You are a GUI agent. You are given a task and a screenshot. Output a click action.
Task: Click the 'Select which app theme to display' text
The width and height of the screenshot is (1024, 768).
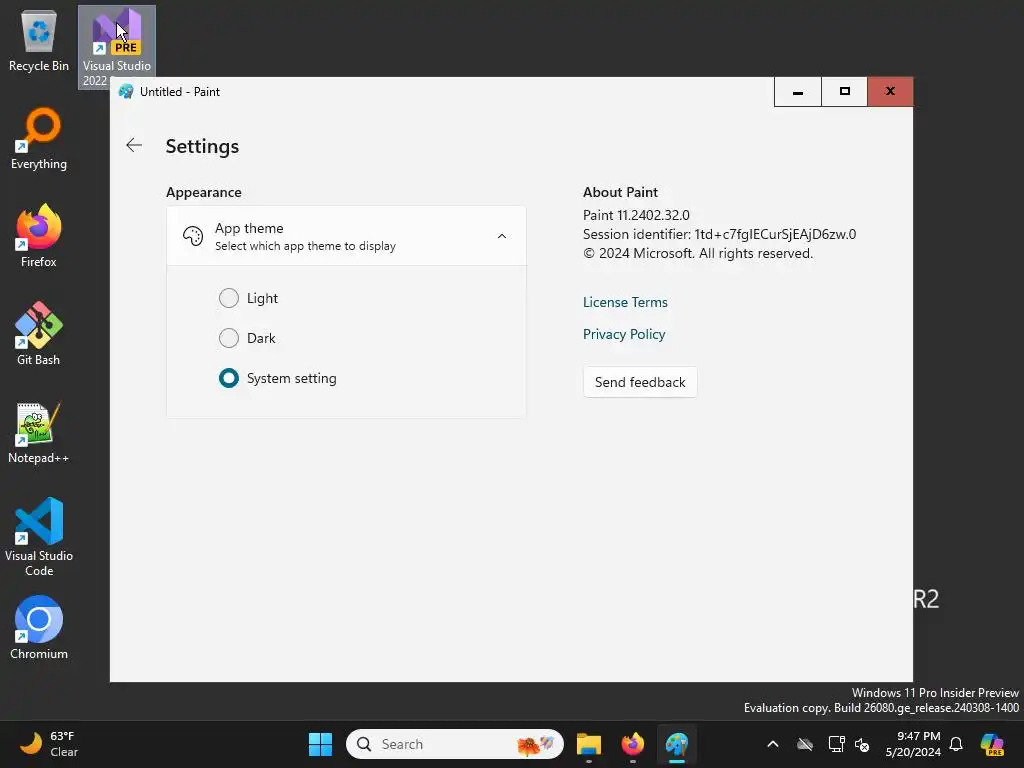coord(306,246)
